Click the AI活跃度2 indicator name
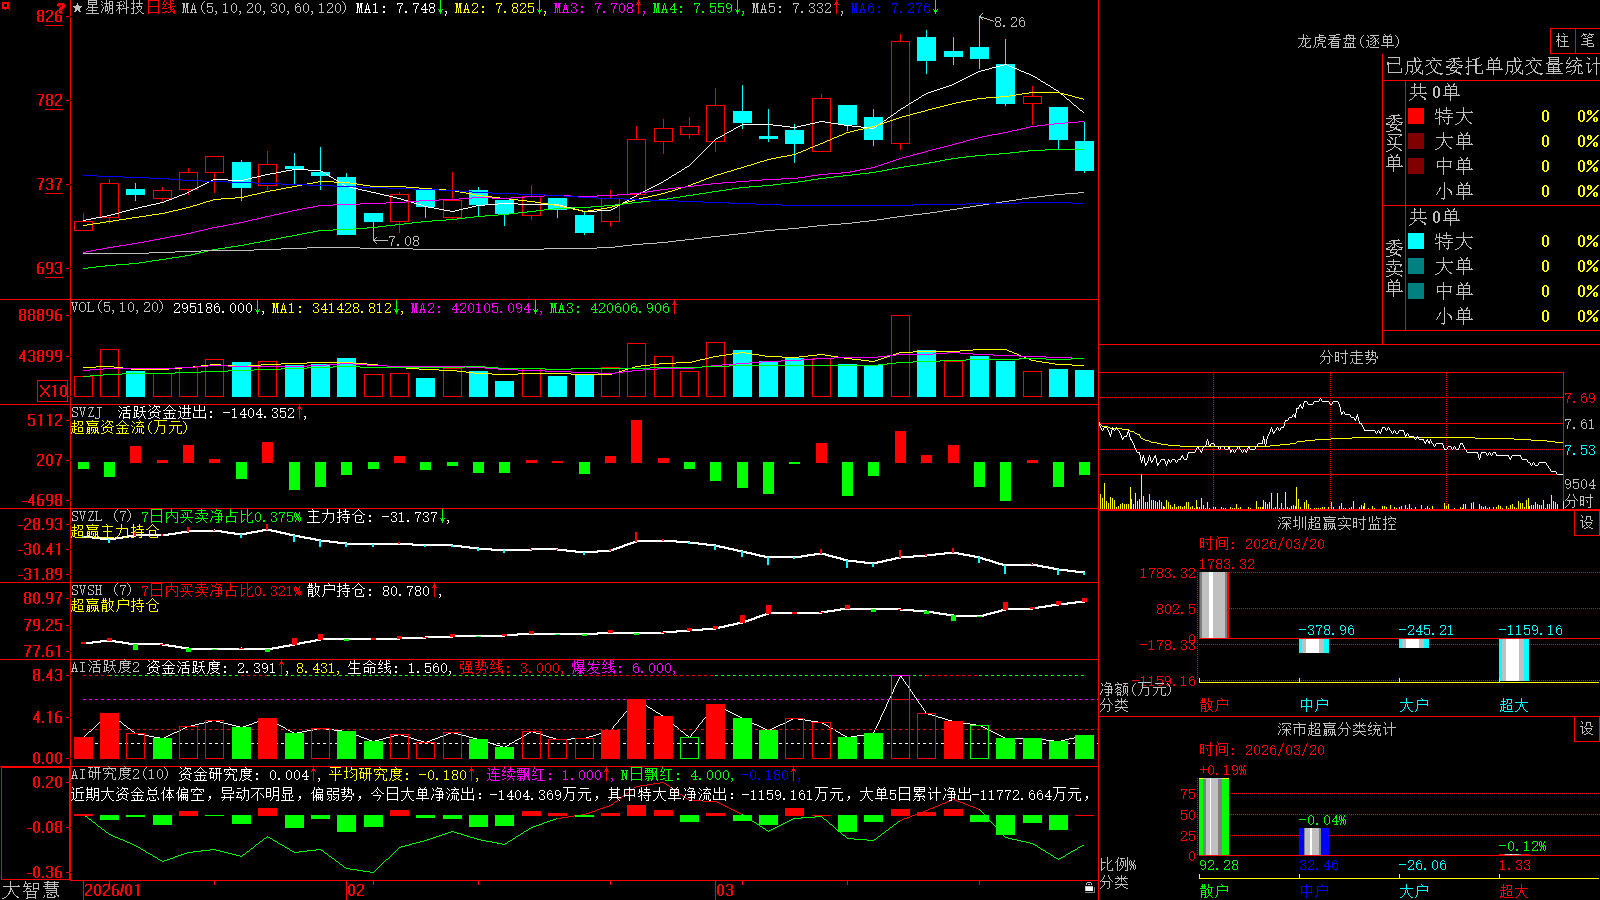Image resolution: width=1600 pixels, height=900 pixels. (x=106, y=667)
